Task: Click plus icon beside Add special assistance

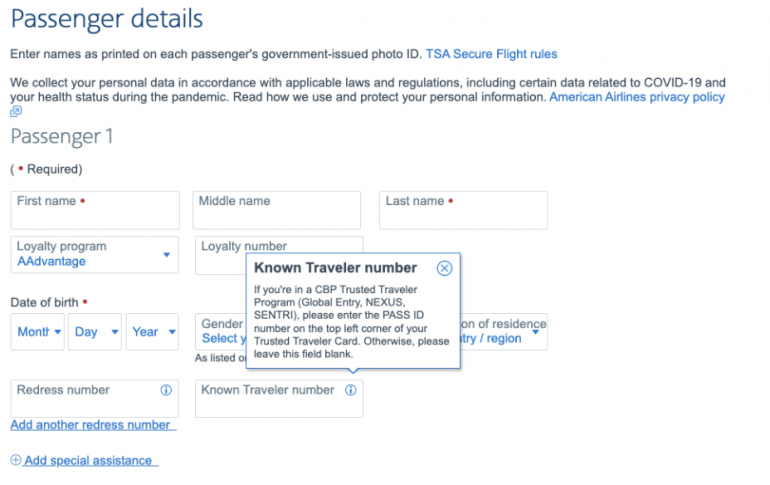Action: pyautogui.click(x=16, y=460)
